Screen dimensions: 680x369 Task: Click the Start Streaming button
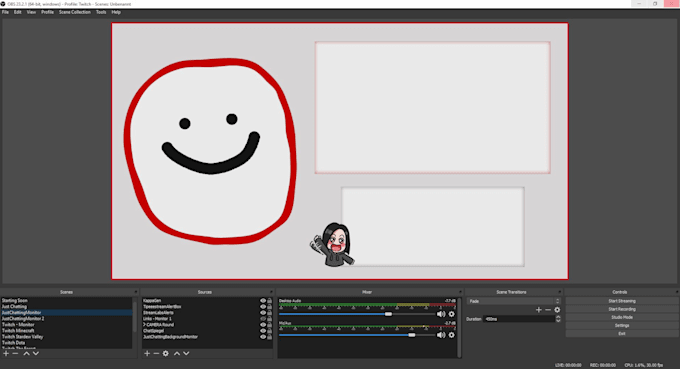coord(622,301)
